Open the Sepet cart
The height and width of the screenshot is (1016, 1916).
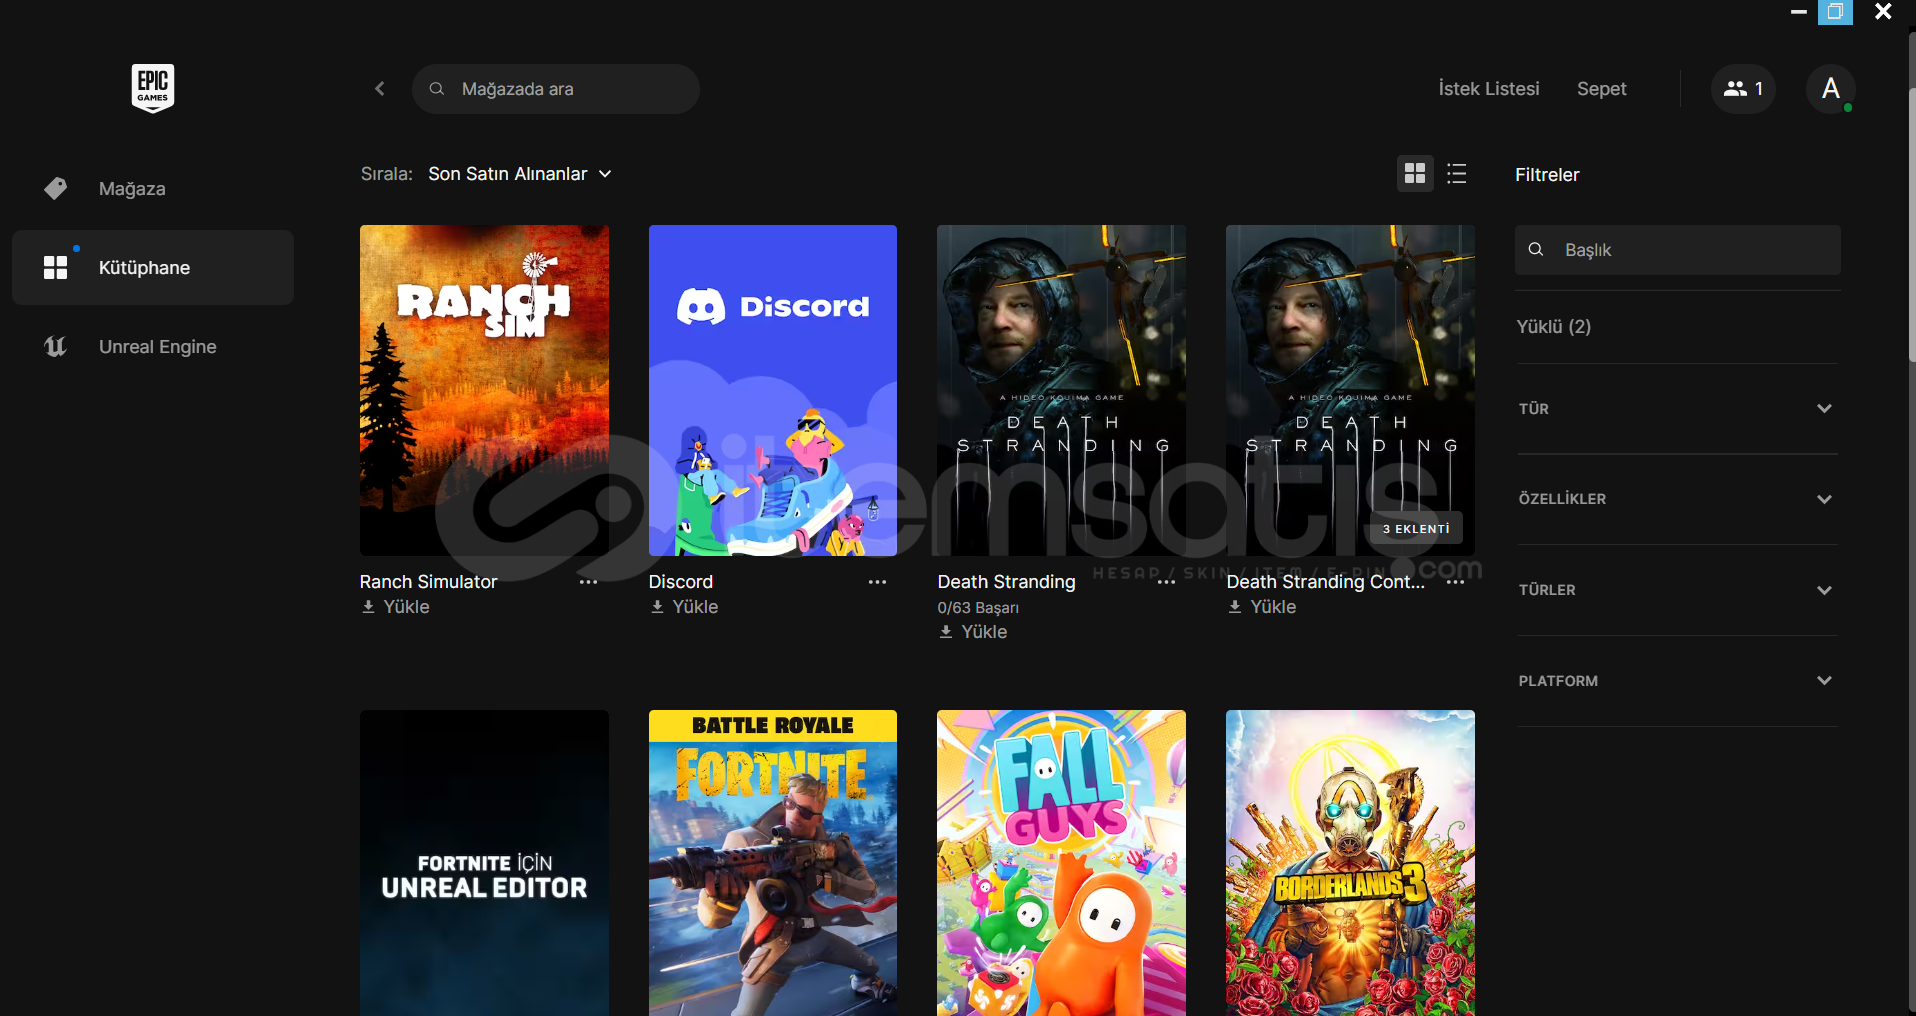[x=1602, y=89]
